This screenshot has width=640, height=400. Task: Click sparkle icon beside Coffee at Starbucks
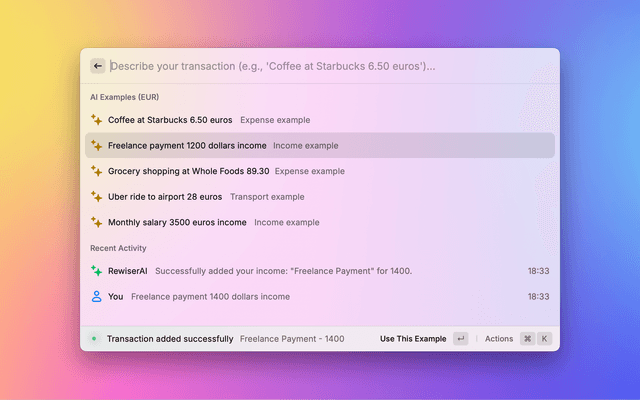(97, 120)
